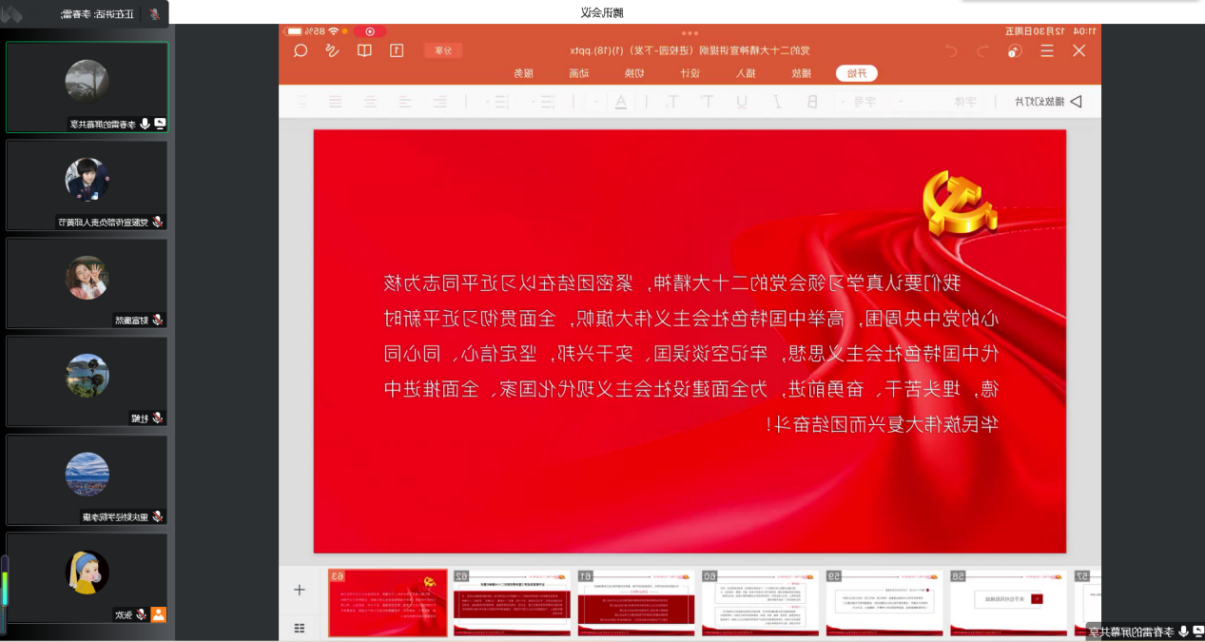This screenshot has height=642, width=1205.
Task: Click the 李春蕾的屏幕共享 label on the shared screen
Action: (1133, 631)
